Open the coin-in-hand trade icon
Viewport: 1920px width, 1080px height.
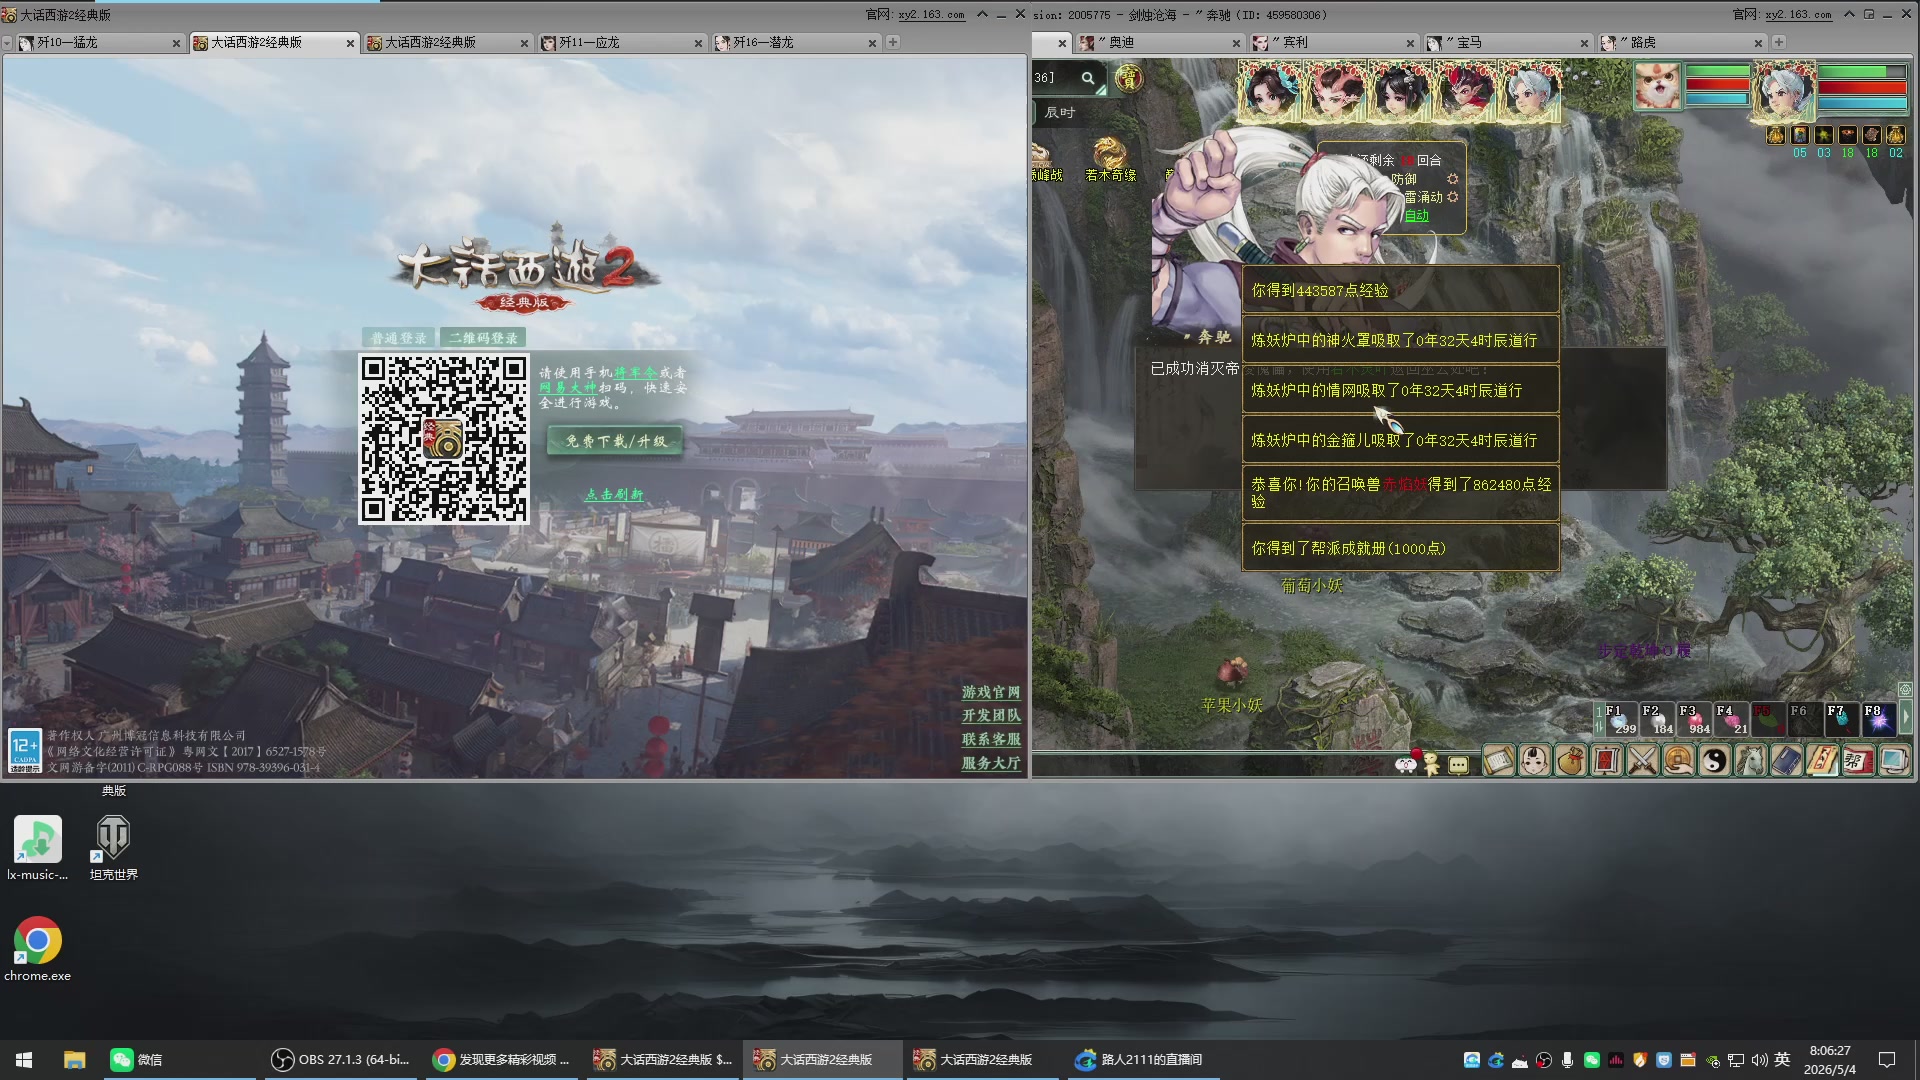click(x=1678, y=761)
